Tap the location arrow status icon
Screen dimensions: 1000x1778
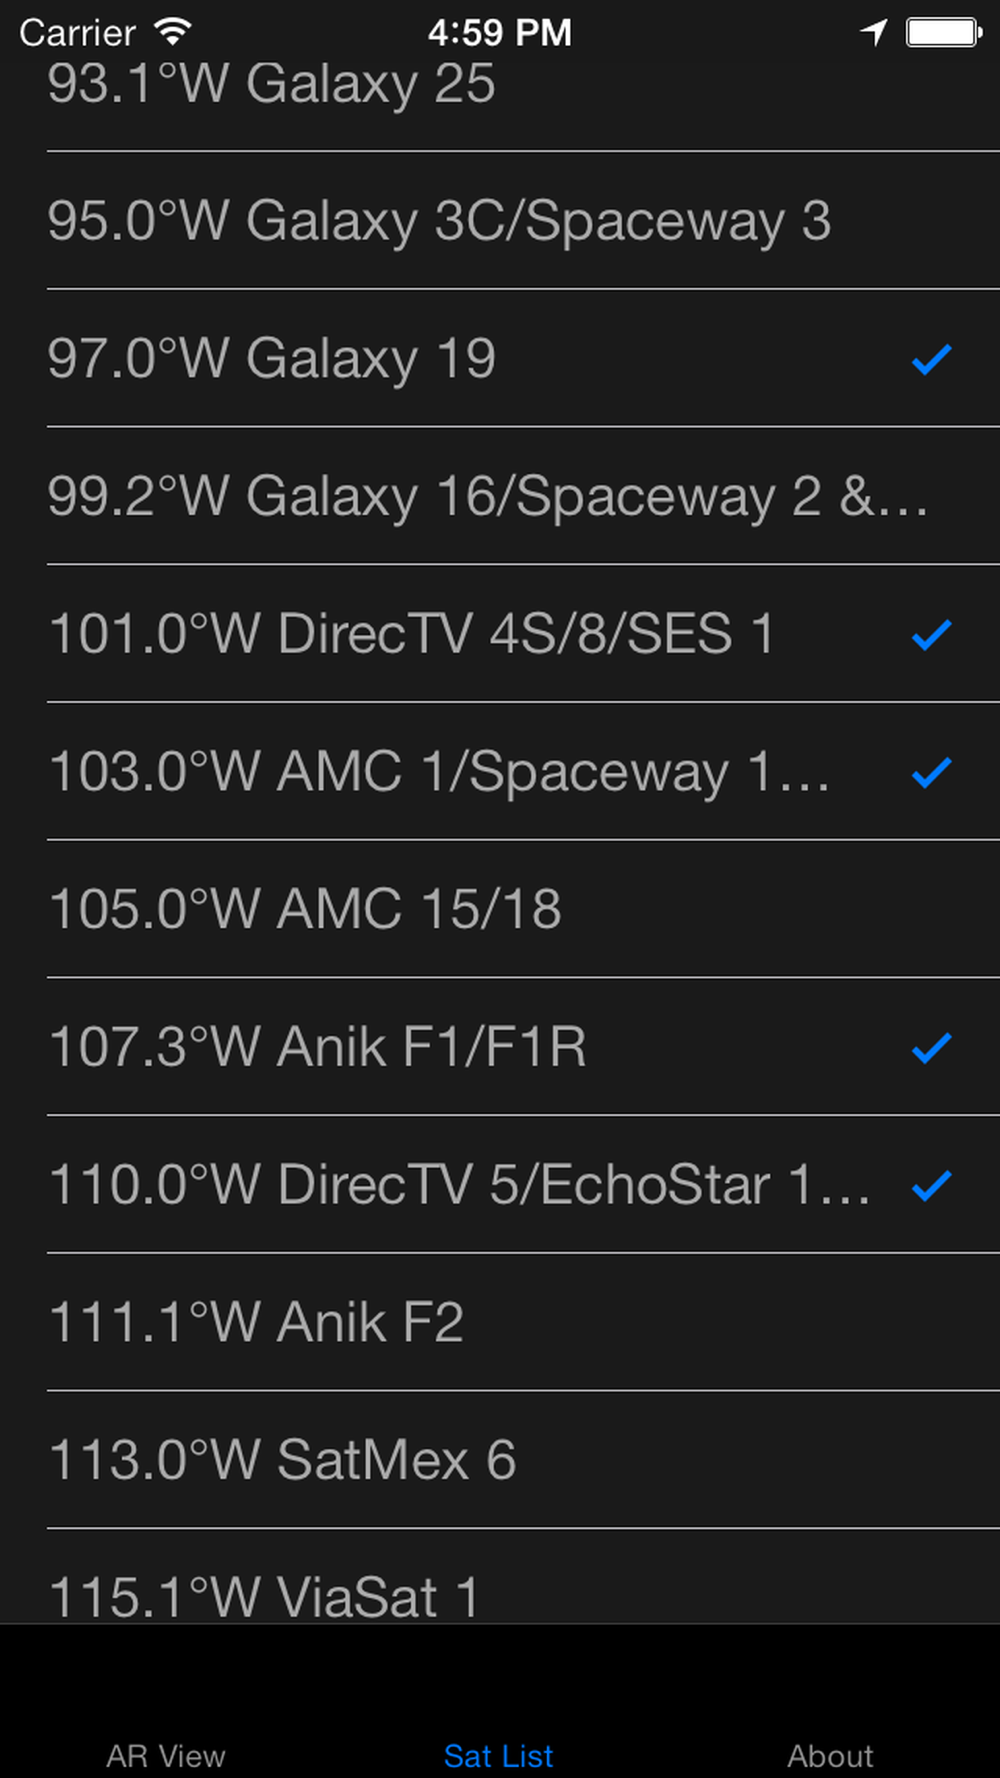point(874,33)
